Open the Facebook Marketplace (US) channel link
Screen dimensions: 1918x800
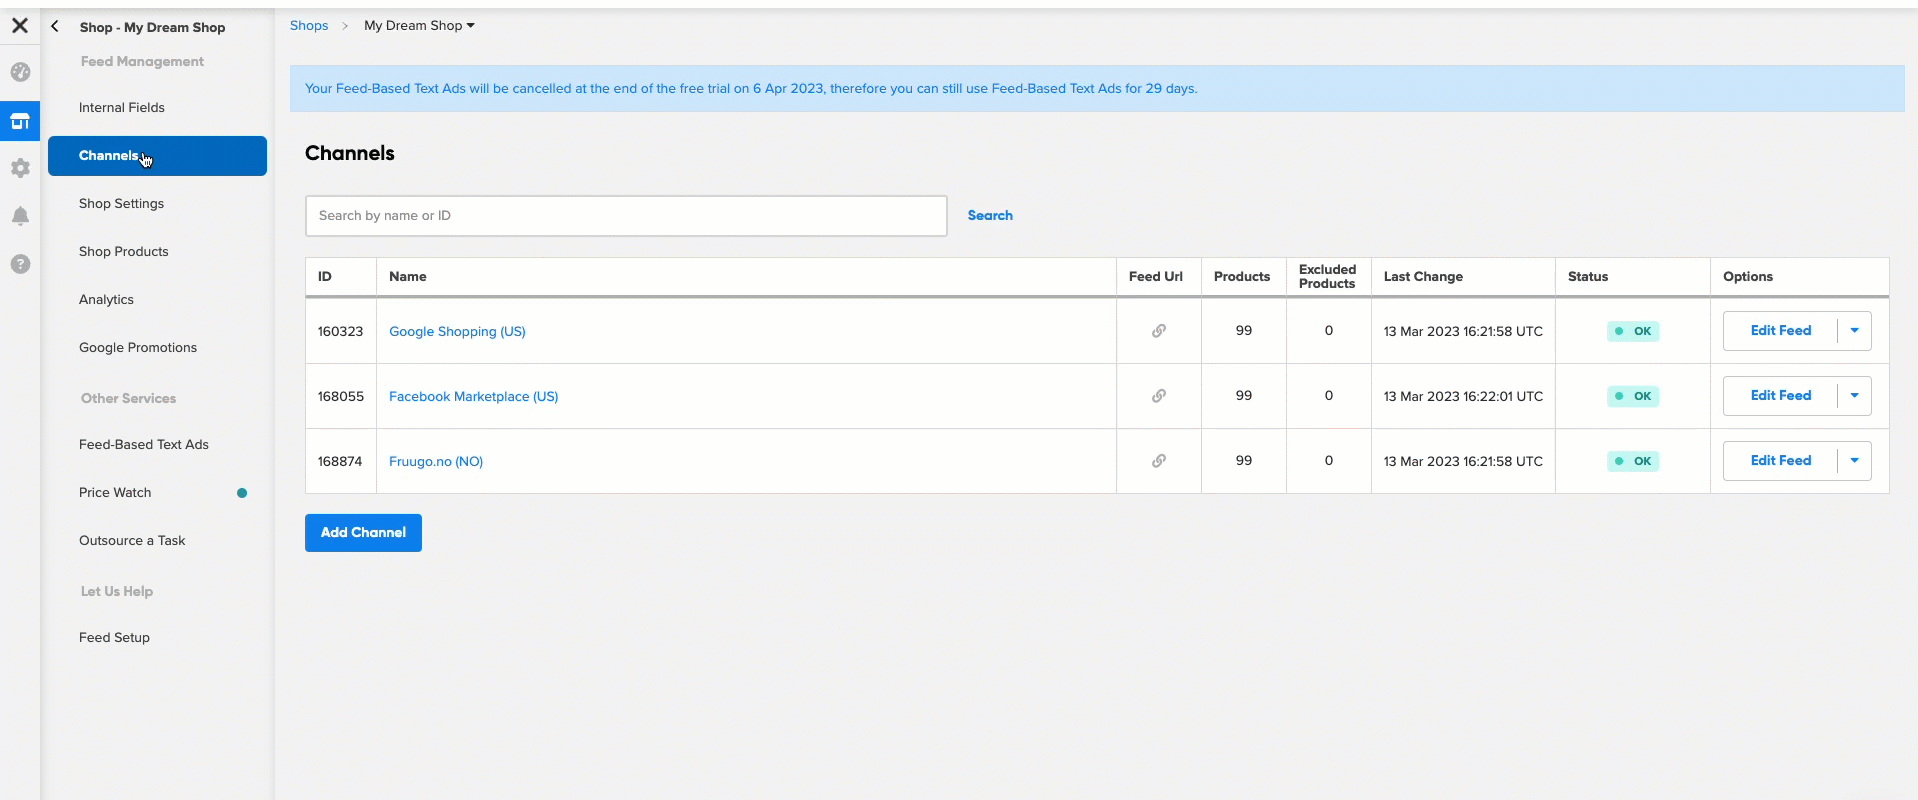pyautogui.click(x=473, y=397)
